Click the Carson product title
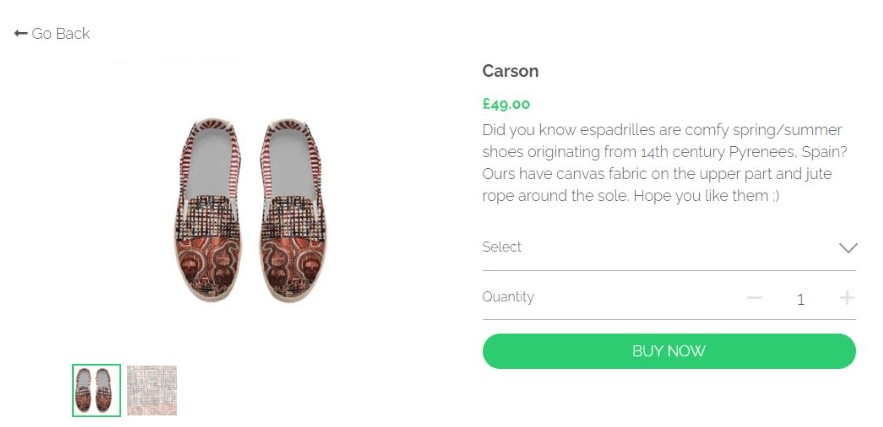Screen dimensions: 883x427 510,71
